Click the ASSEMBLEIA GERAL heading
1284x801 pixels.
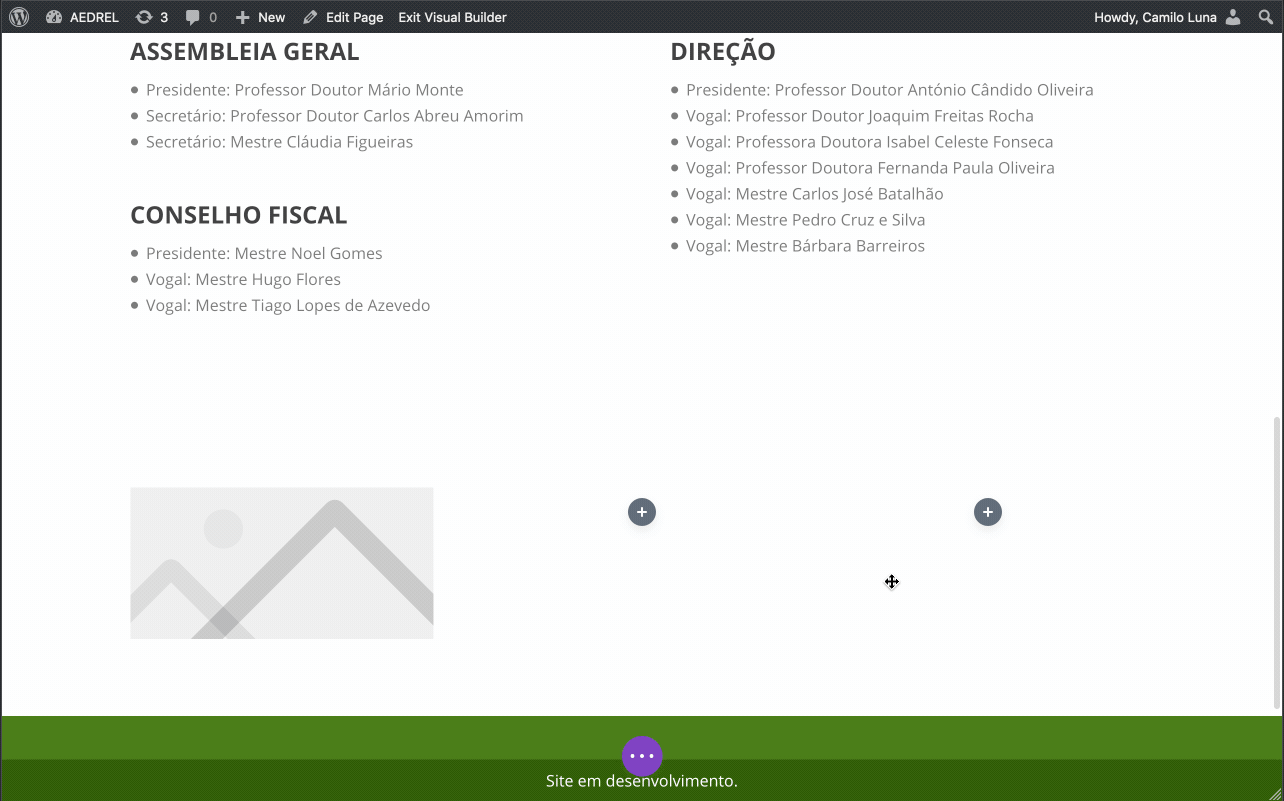click(x=244, y=52)
